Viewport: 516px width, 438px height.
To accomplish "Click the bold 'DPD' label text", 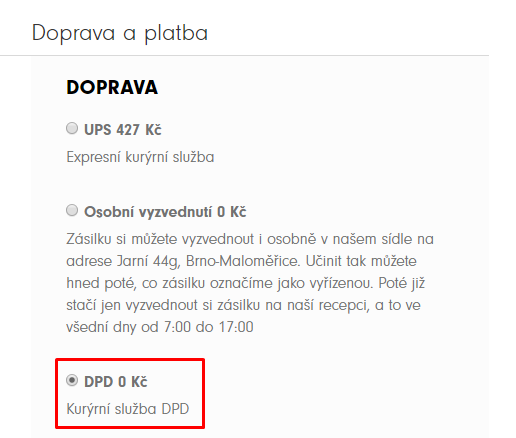I will pyautogui.click(x=99, y=382).
